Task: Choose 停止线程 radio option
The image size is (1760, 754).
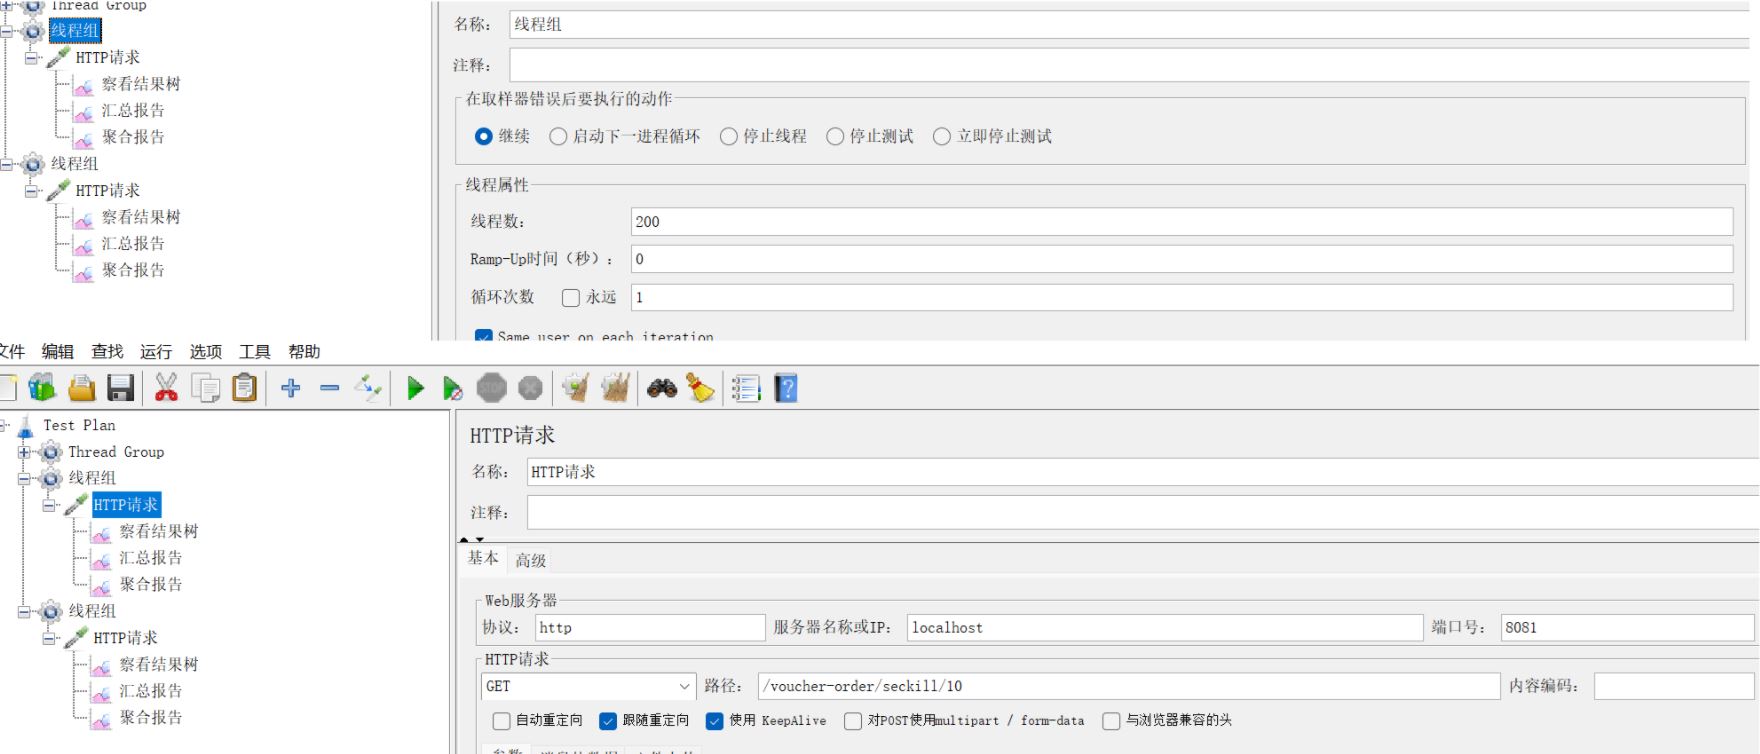Action: (729, 136)
